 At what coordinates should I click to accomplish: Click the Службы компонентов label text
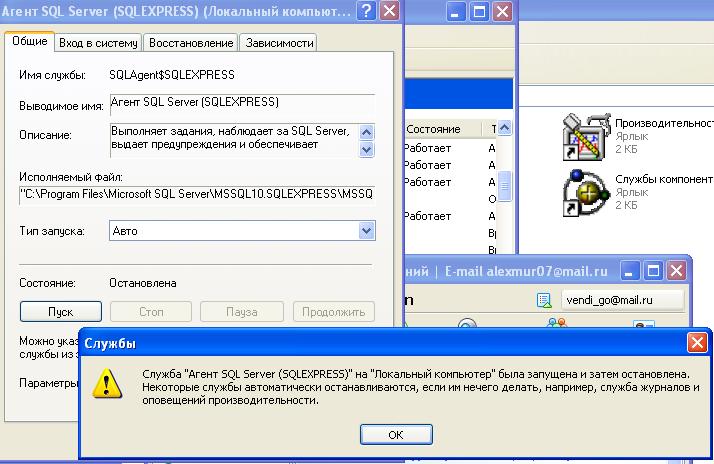pos(664,179)
